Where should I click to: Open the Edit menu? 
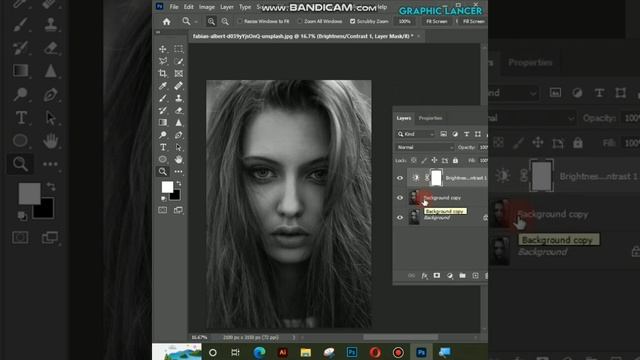(x=189, y=7)
